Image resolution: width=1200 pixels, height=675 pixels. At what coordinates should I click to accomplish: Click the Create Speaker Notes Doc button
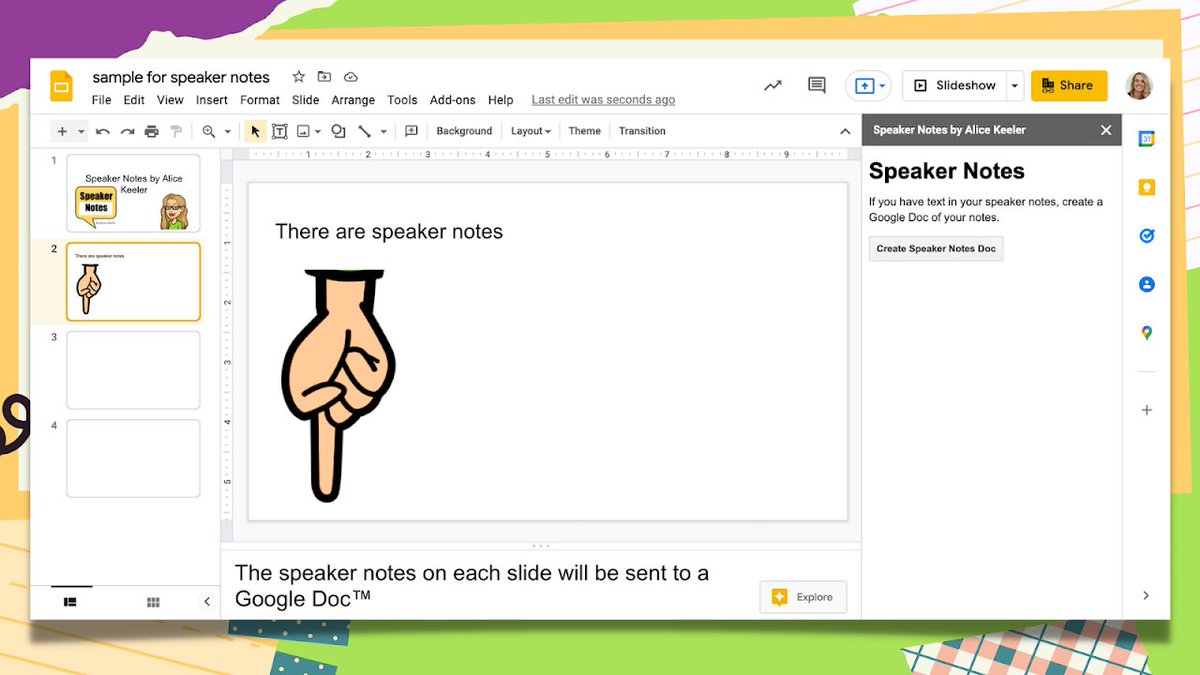click(x=935, y=248)
